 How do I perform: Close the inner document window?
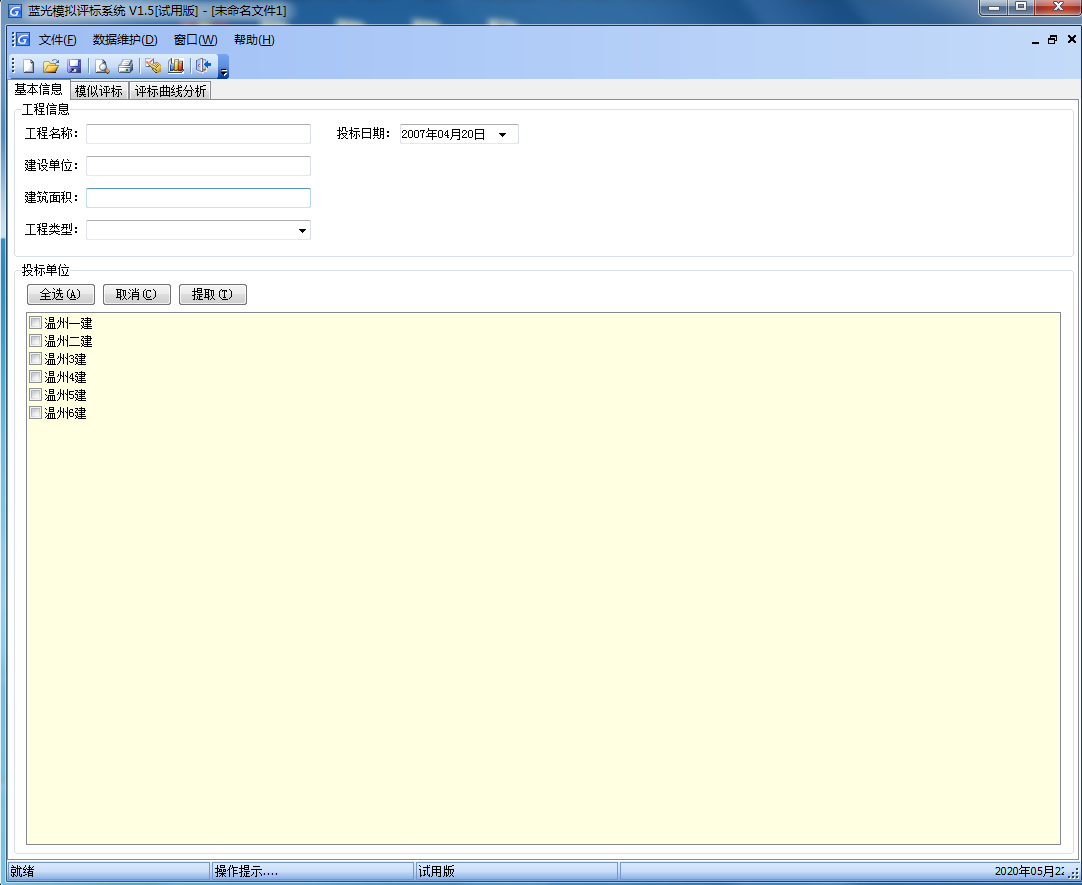(1072, 39)
